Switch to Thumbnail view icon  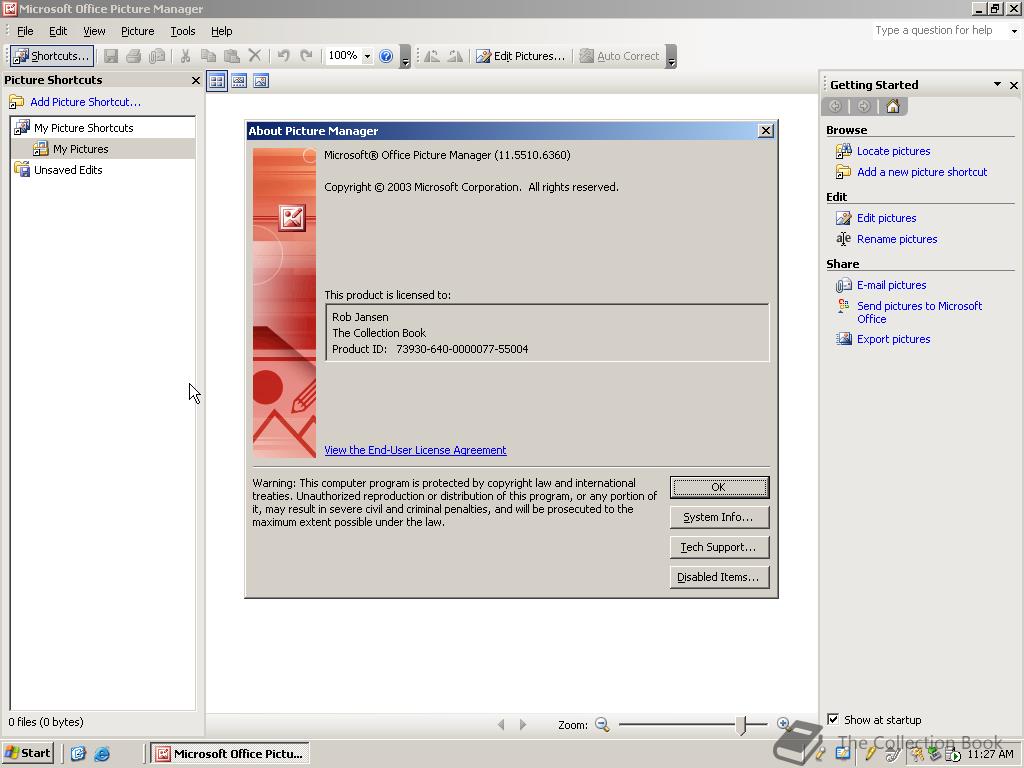[x=217, y=81]
